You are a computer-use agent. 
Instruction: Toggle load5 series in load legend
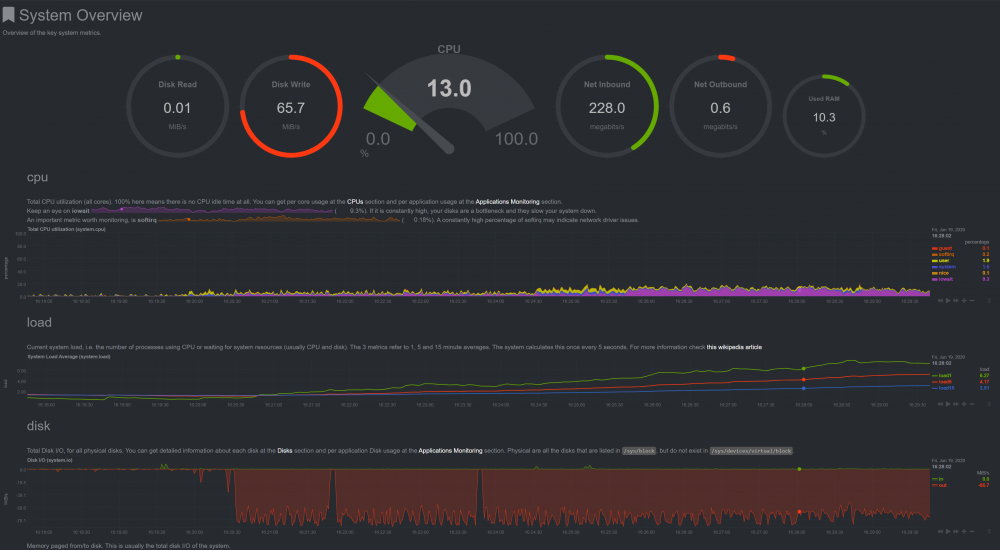pos(942,382)
